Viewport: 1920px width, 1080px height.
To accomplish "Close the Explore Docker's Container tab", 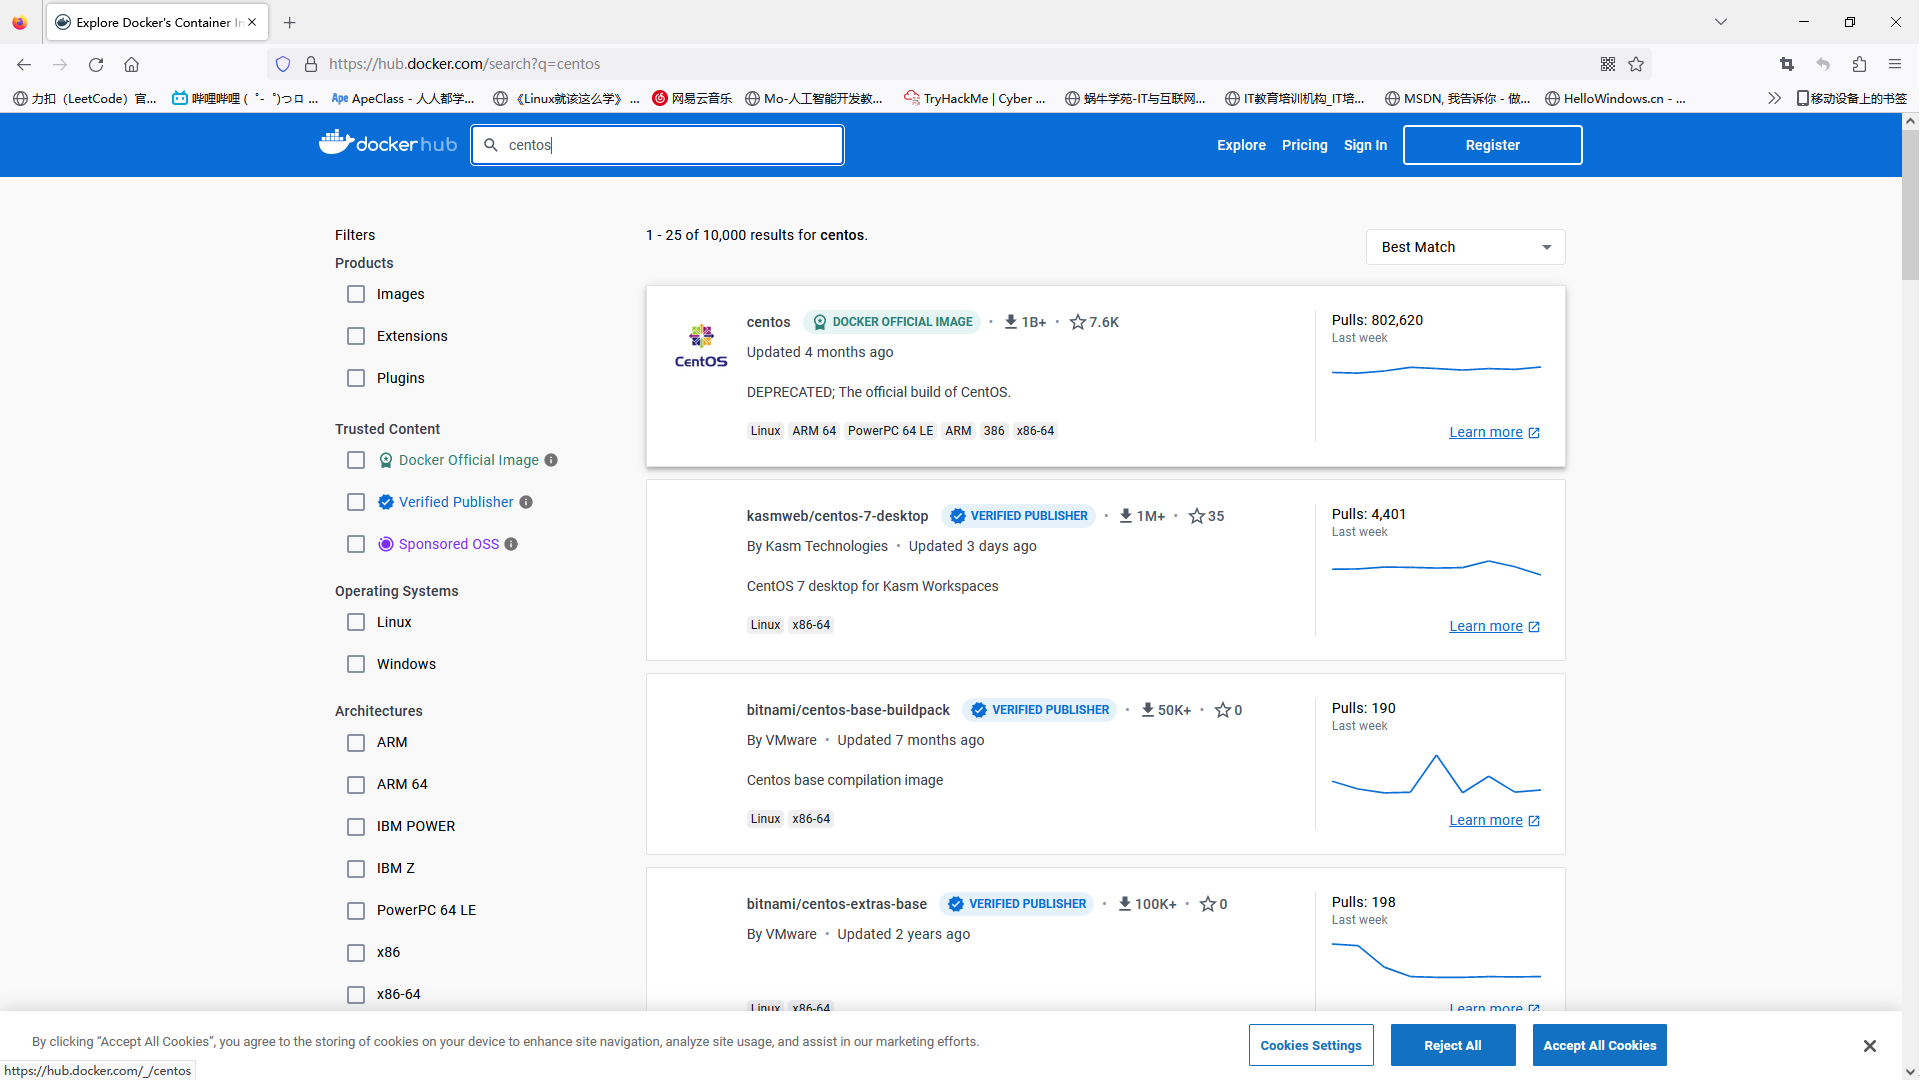I will [252, 22].
